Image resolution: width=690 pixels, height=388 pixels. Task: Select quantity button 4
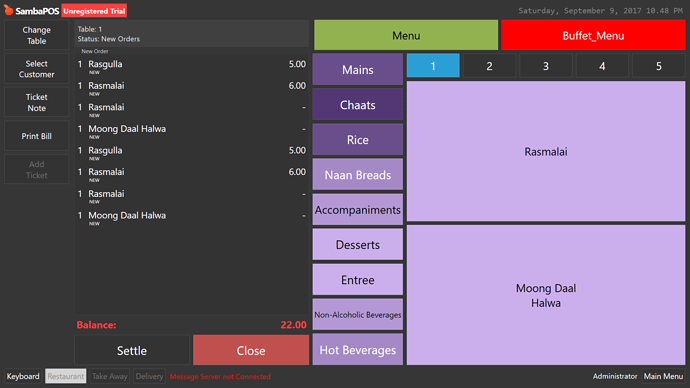point(602,66)
